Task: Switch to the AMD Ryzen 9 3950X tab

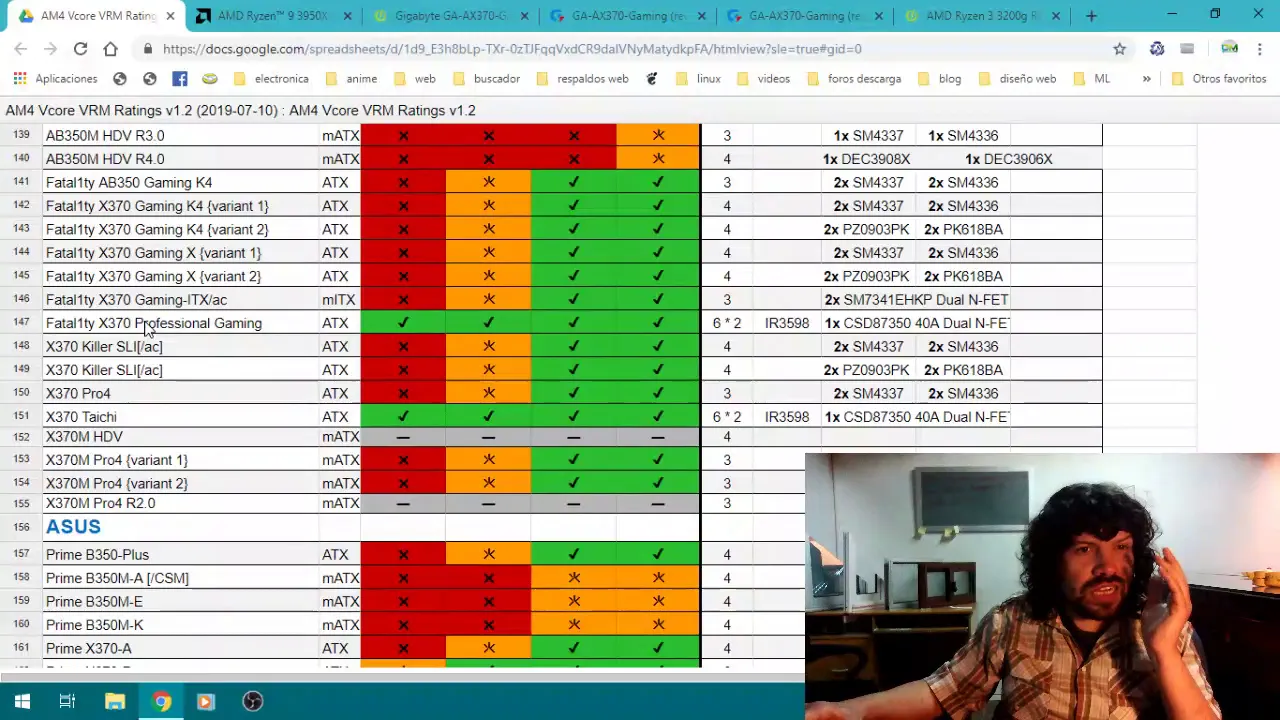Action: 273,16
